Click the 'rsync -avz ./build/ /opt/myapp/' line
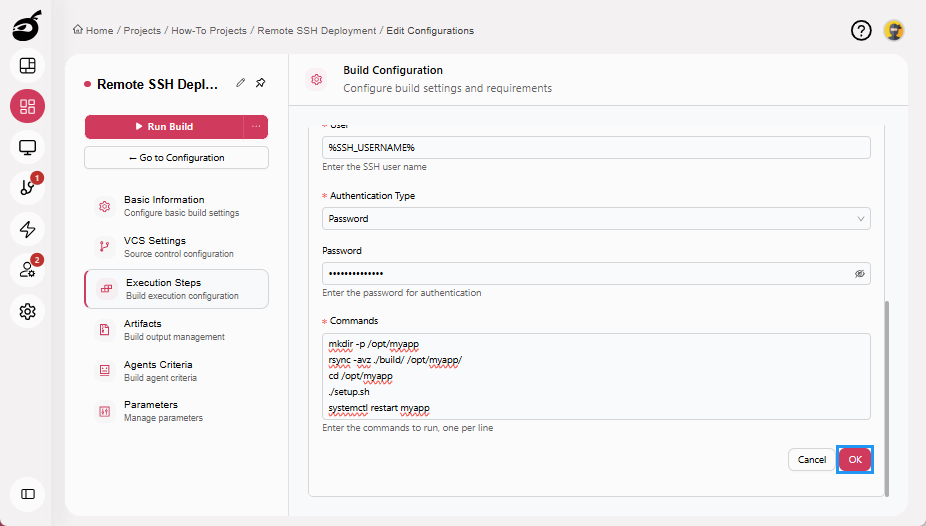926x526 pixels. pyautogui.click(x=395, y=360)
